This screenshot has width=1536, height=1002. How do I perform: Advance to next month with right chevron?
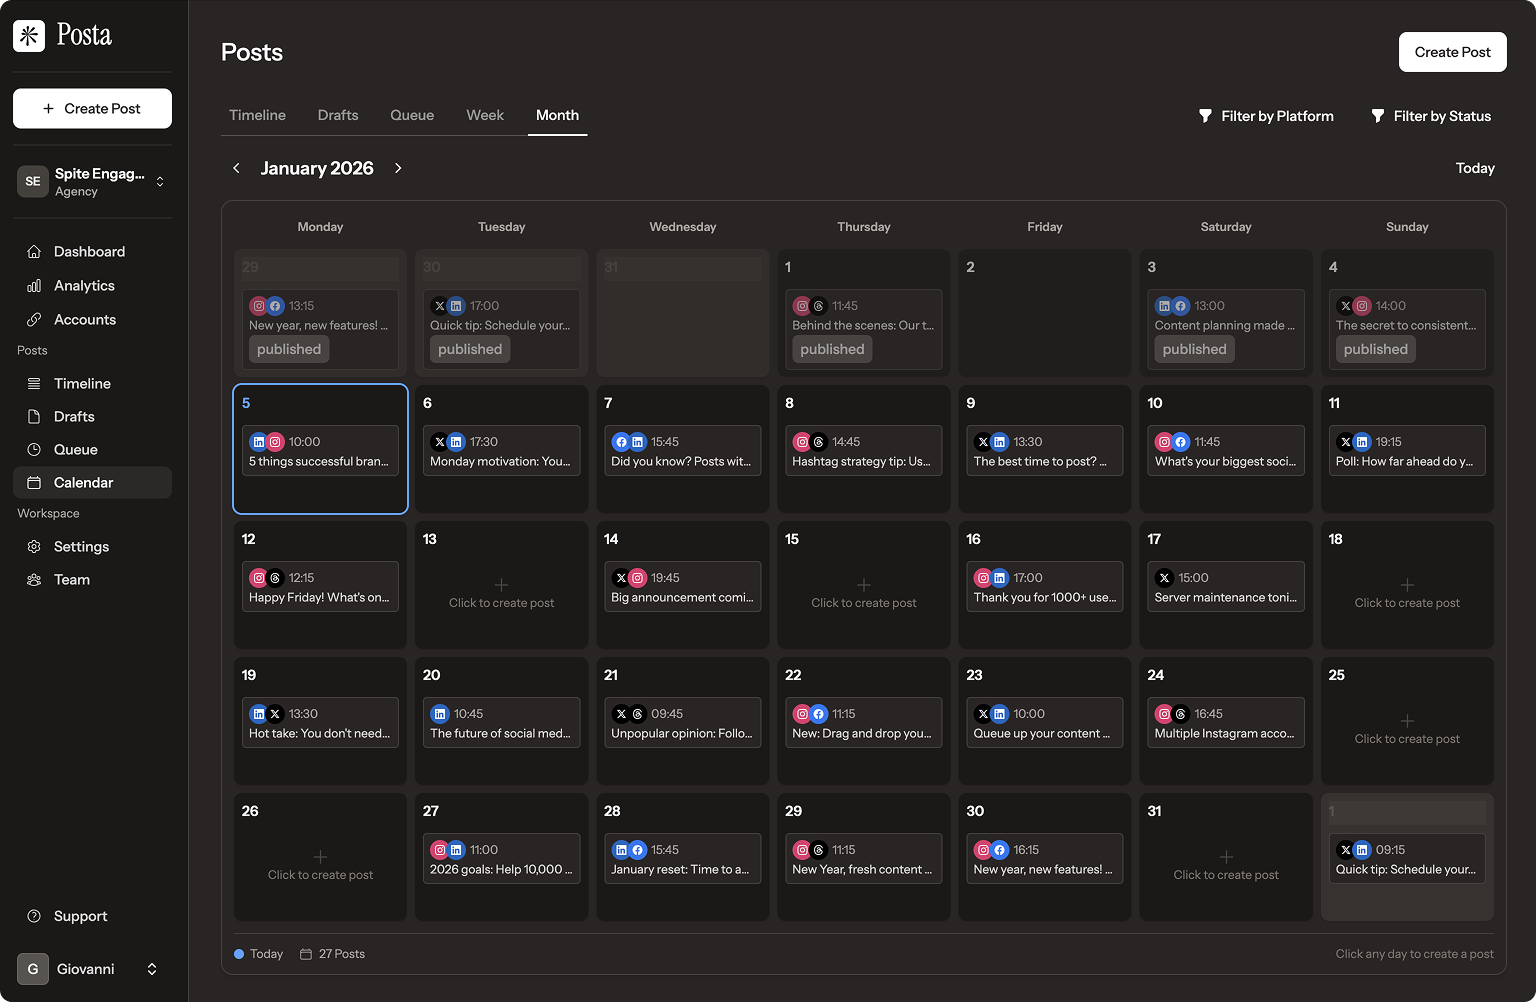click(x=398, y=168)
